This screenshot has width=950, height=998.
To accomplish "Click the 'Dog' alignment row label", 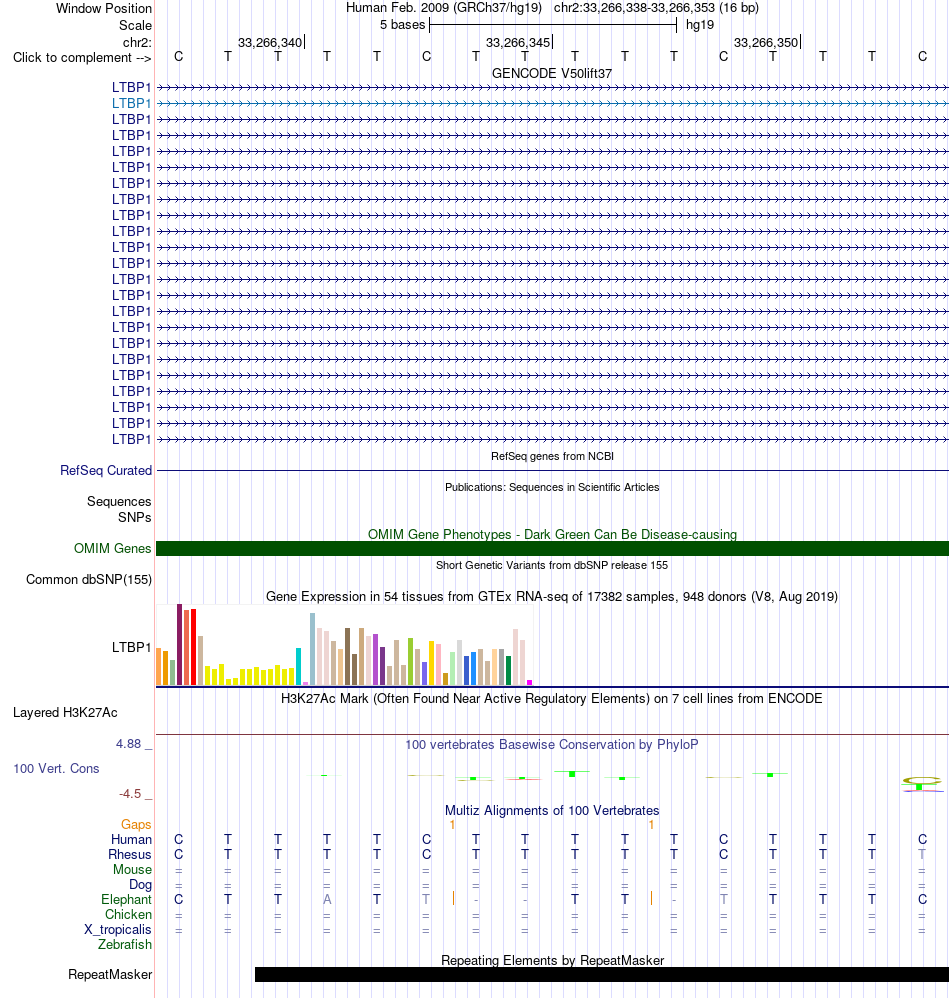I will tap(141, 885).
